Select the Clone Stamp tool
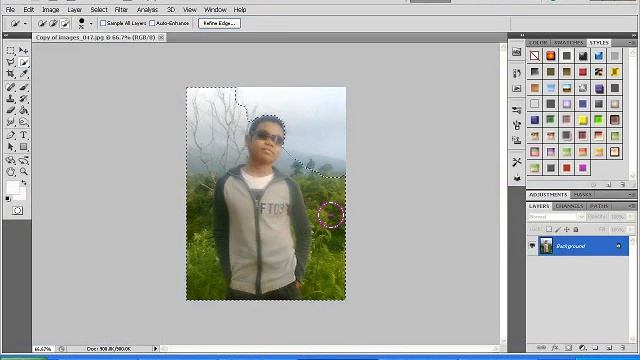640x360 pixels. [x=11, y=98]
